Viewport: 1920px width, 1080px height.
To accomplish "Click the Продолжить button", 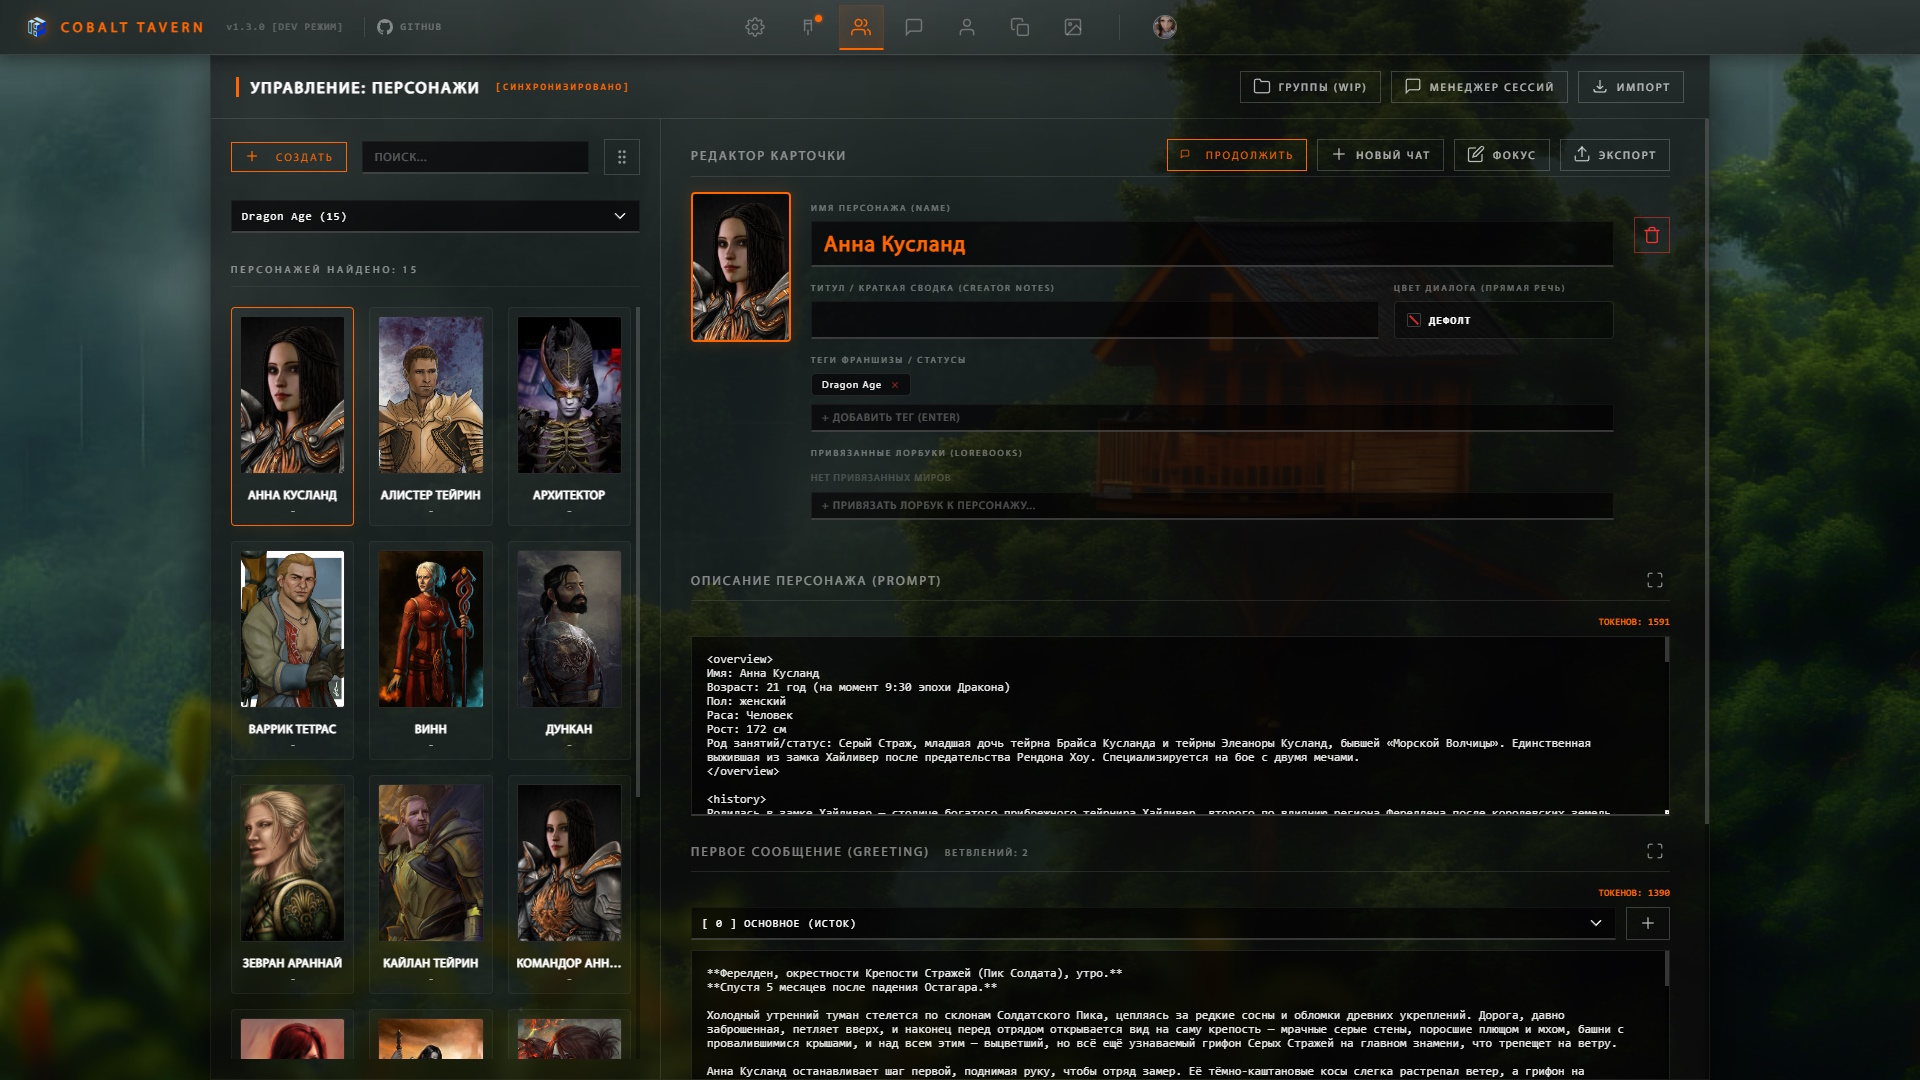I will [x=1237, y=155].
